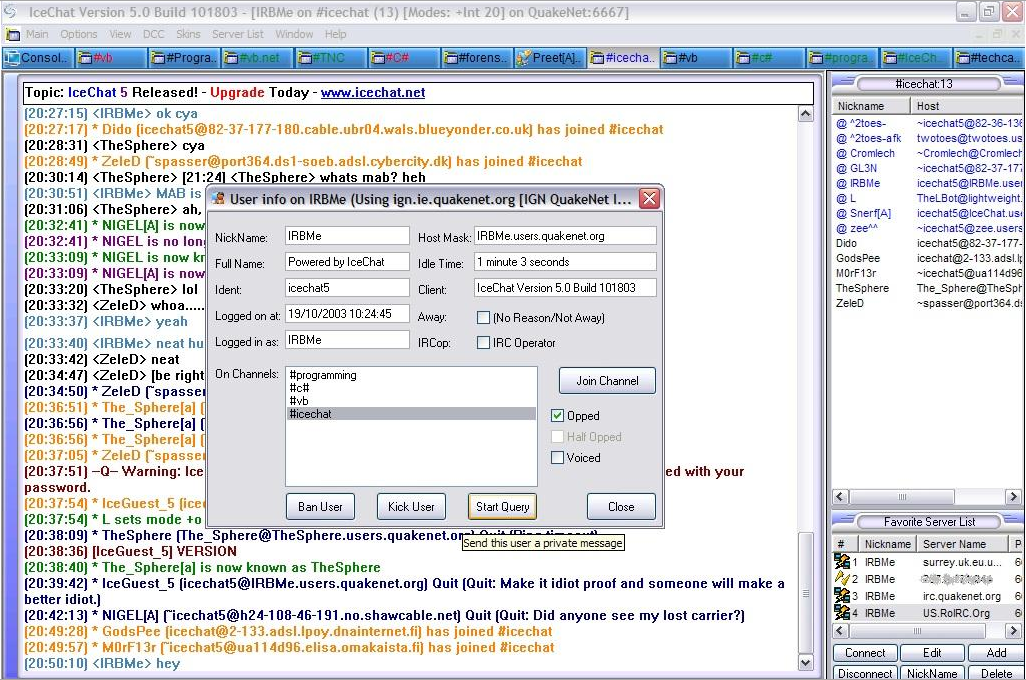
Task: Select #icechat in the On Channels list
Action: pyautogui.click(x=411, y=414)
